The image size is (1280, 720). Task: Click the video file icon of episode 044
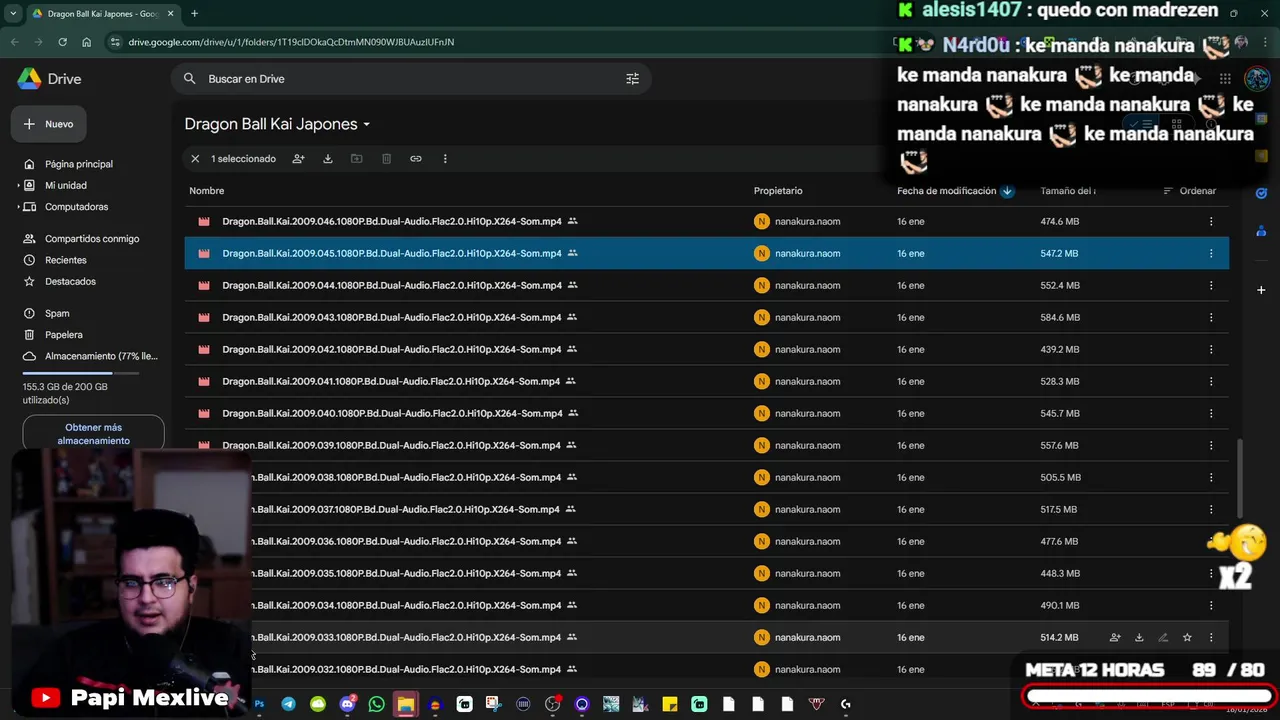click(204, 285)
